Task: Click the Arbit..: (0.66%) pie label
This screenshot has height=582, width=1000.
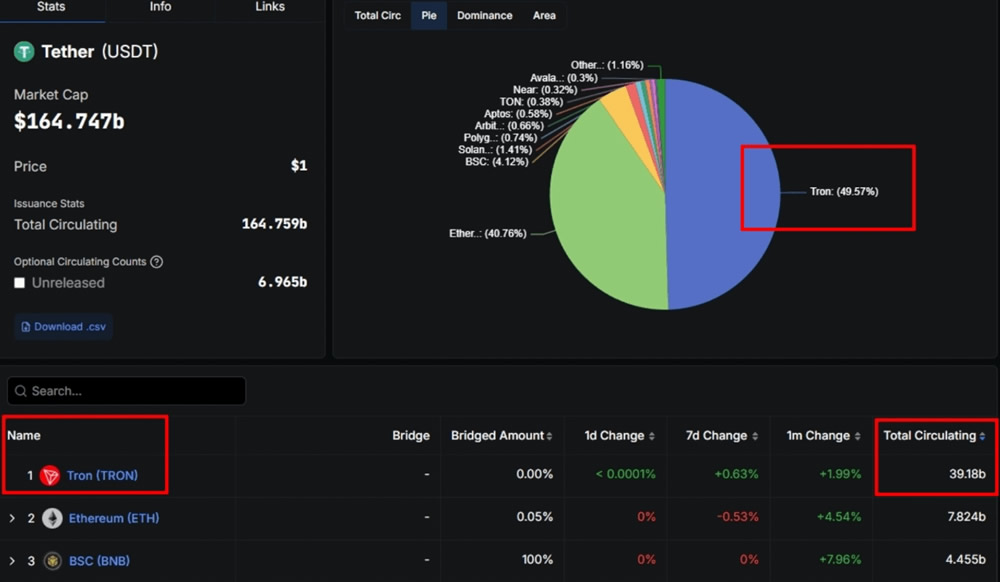Action: point(509,126)
